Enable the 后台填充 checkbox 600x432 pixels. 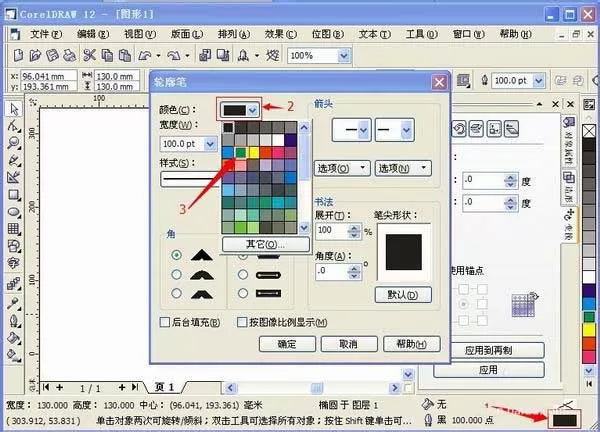coord(165,322)
